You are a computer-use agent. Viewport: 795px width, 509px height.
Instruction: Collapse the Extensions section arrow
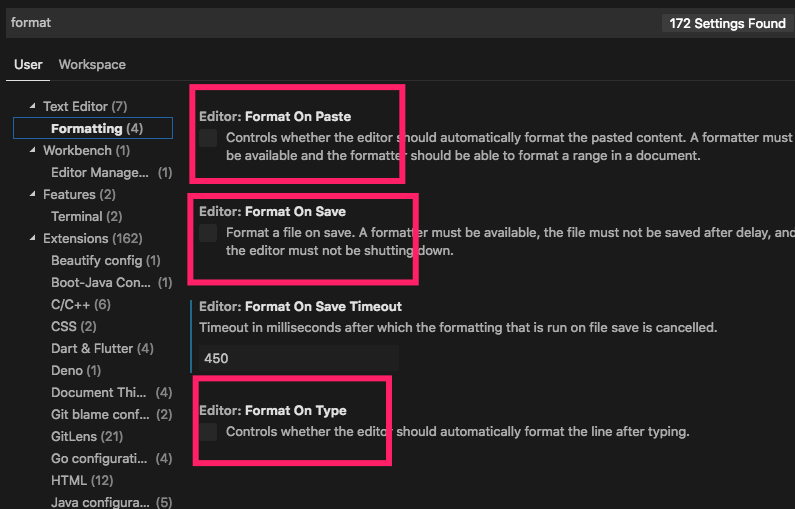point(32,238)
